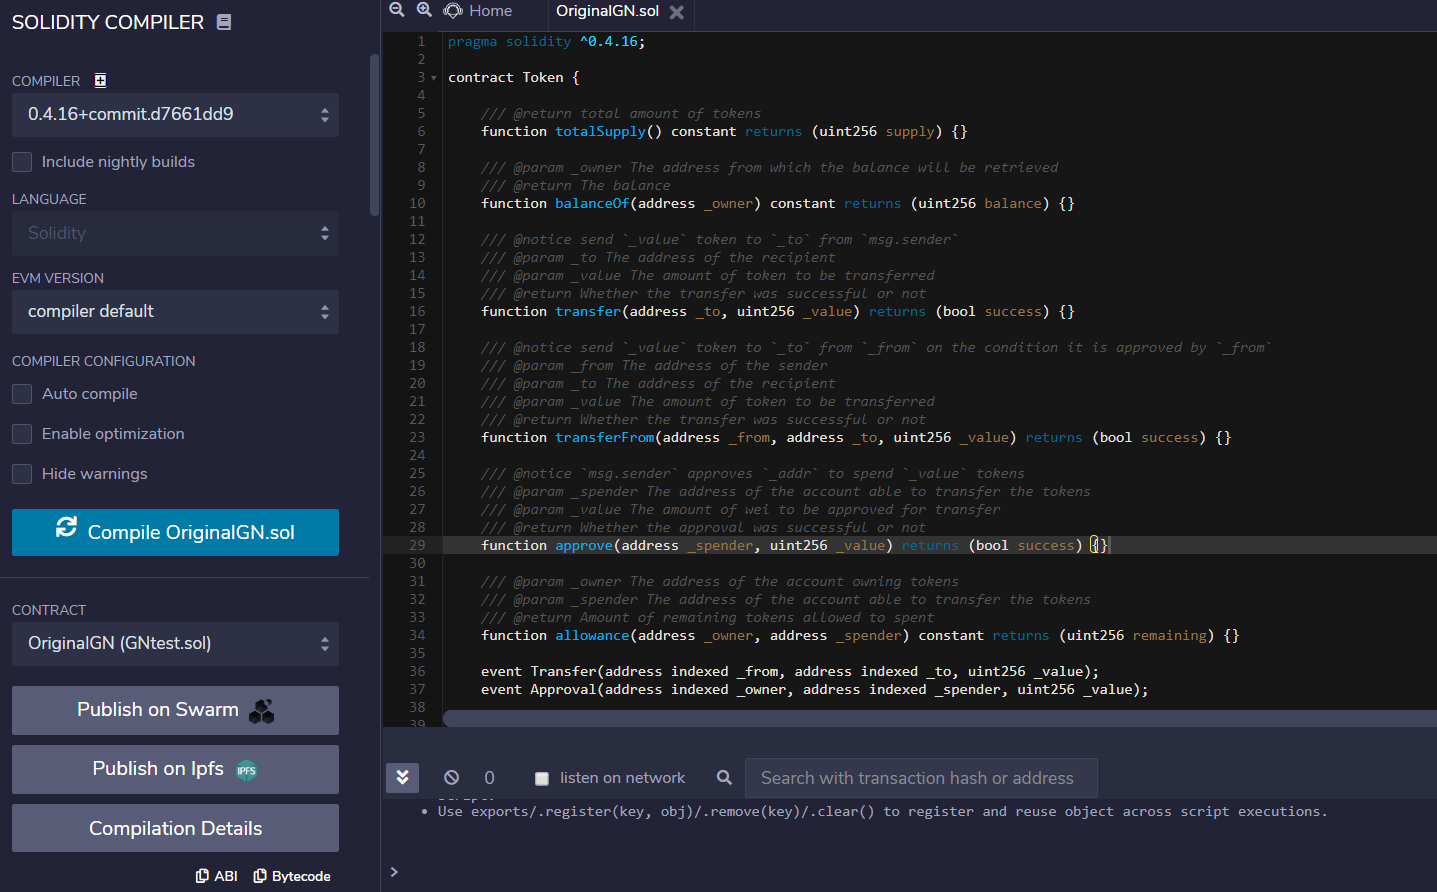This screenshot has width=1437, height=892.
Task: Zoom out the editor font
Action: [x=397, y=10]
